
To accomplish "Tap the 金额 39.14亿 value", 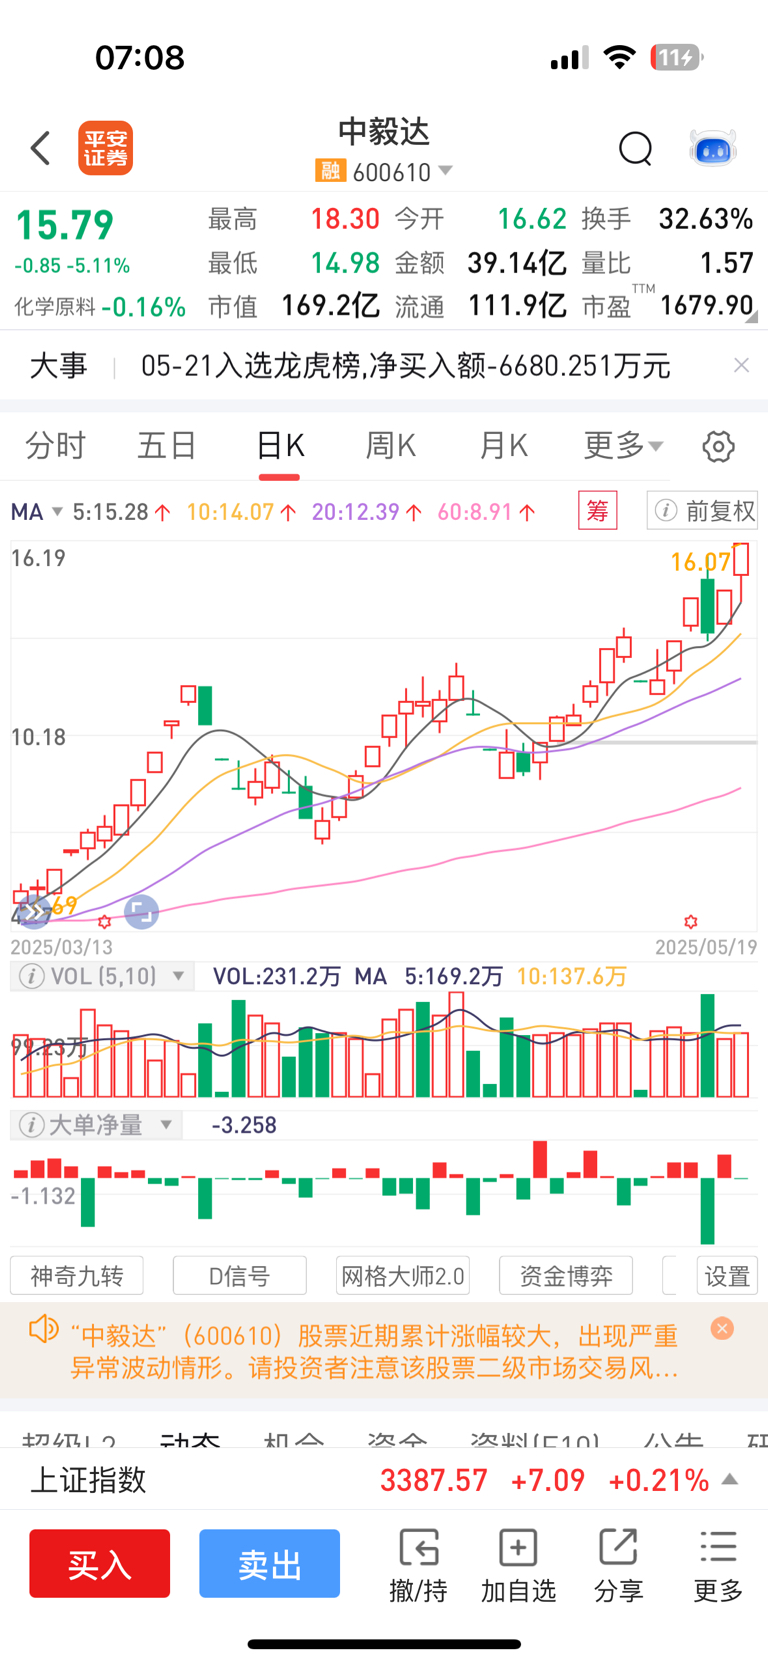I will tap(517, 262).
